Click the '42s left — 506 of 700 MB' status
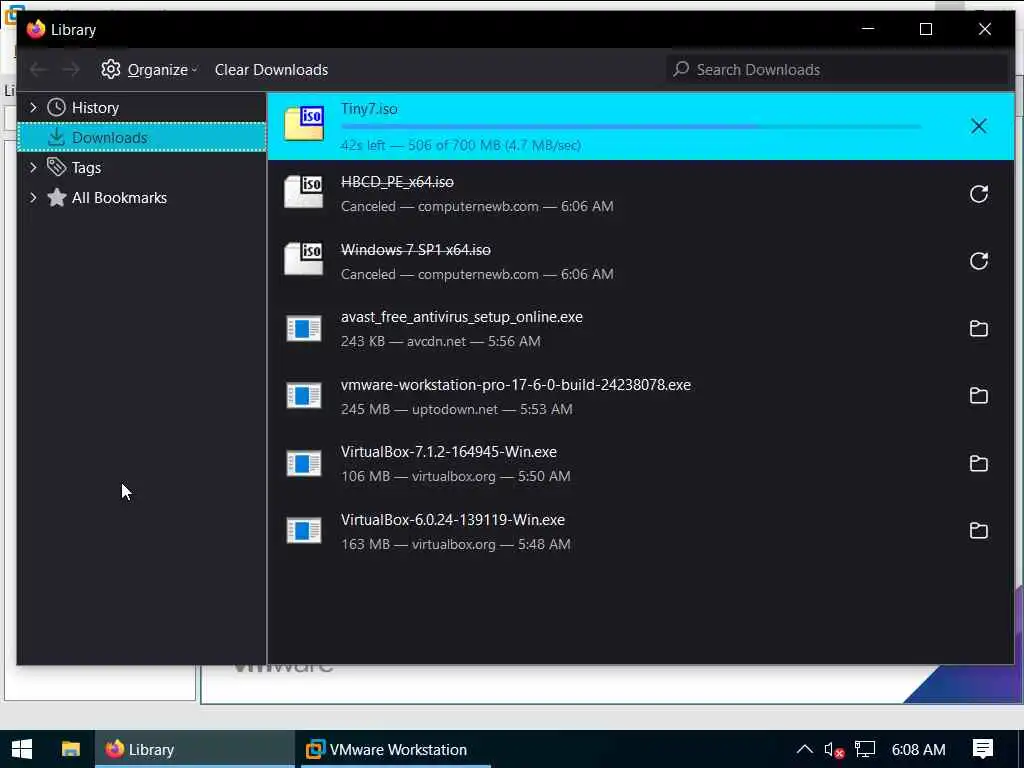Viewport: 1024px width, 768px height. [461, 145]
